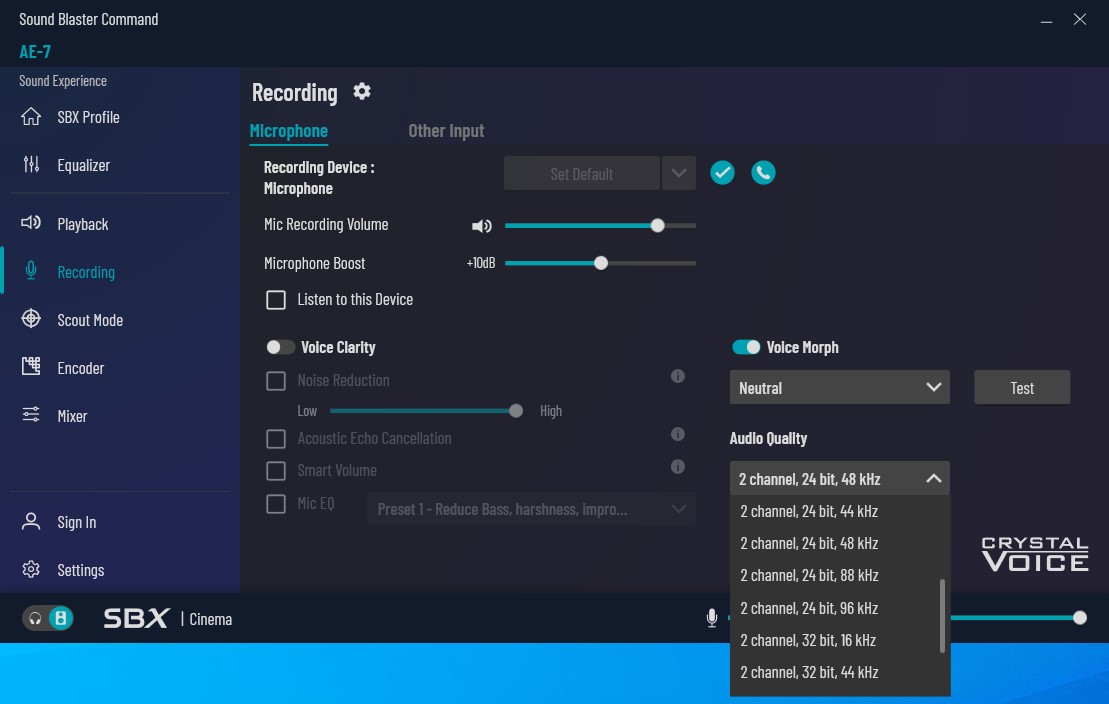The width and height of the screenshot is (1109, 704).
Task: Click the default communication phone icon
Action: (x=763, y=173)
